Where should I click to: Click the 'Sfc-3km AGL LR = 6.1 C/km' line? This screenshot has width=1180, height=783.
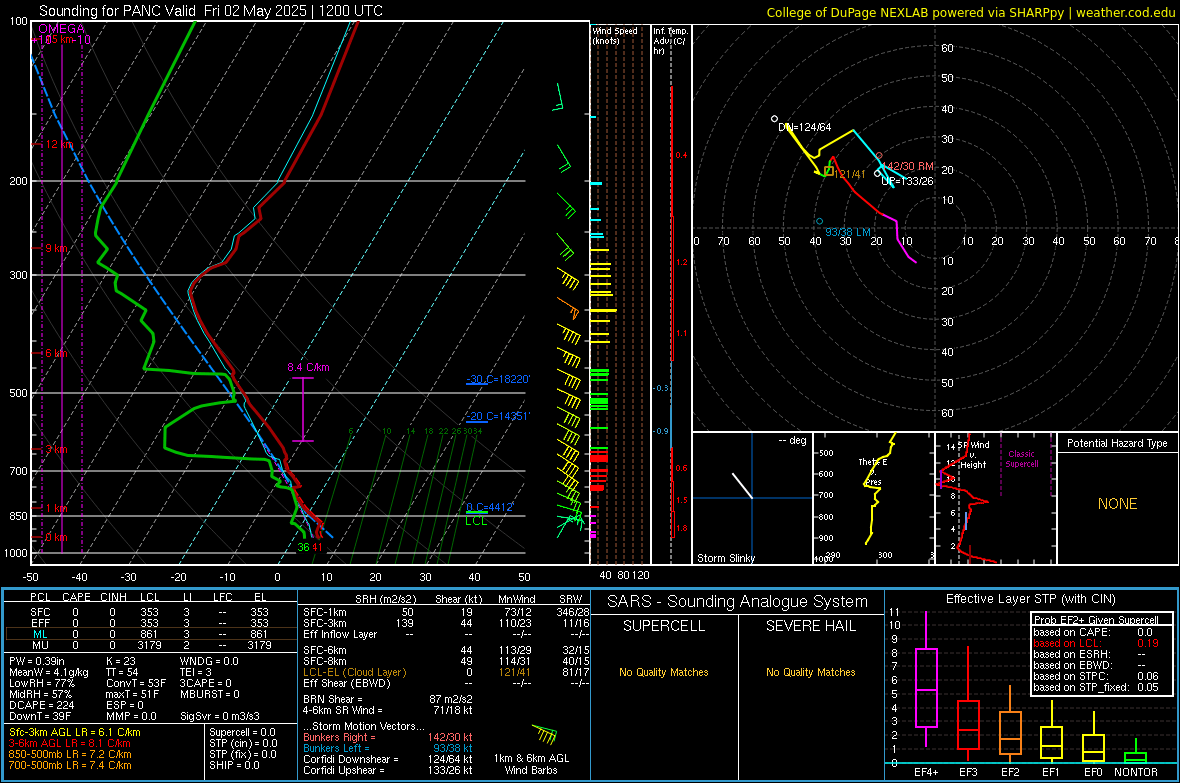point(75,732)
